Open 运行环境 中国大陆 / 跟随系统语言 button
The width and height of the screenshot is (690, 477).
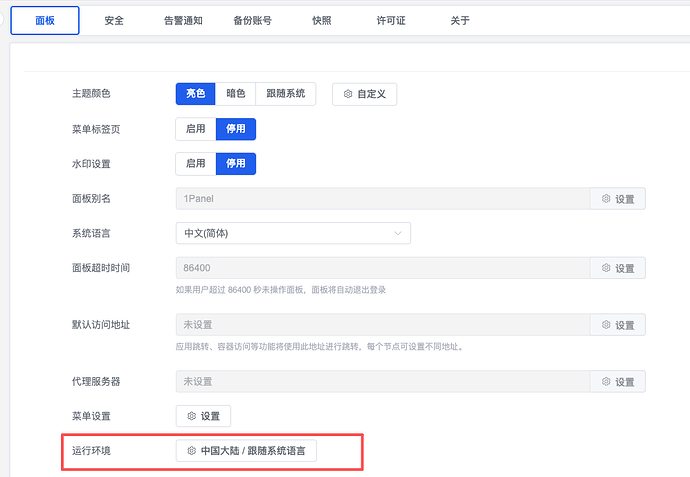(246, 451)
